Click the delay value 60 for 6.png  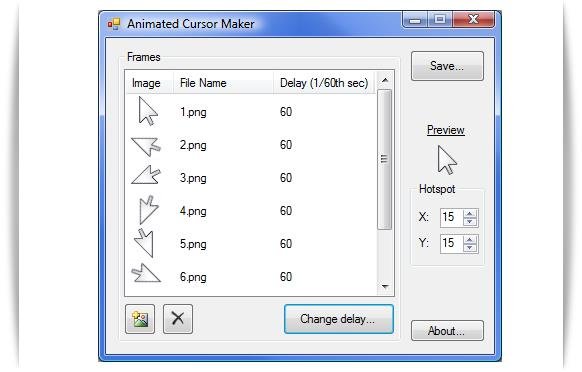click(x=286, y=277)
